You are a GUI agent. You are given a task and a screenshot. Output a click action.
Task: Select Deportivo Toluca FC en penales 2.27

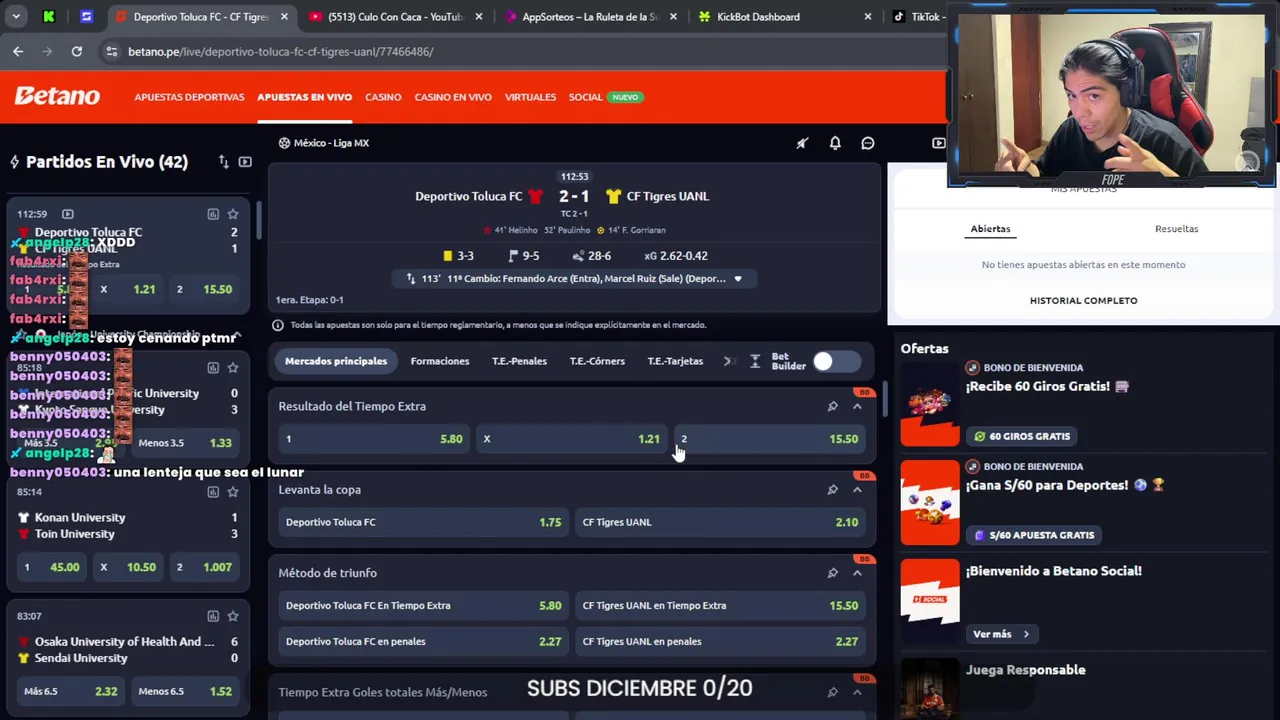pyautogui.click(x=423, y=642)
